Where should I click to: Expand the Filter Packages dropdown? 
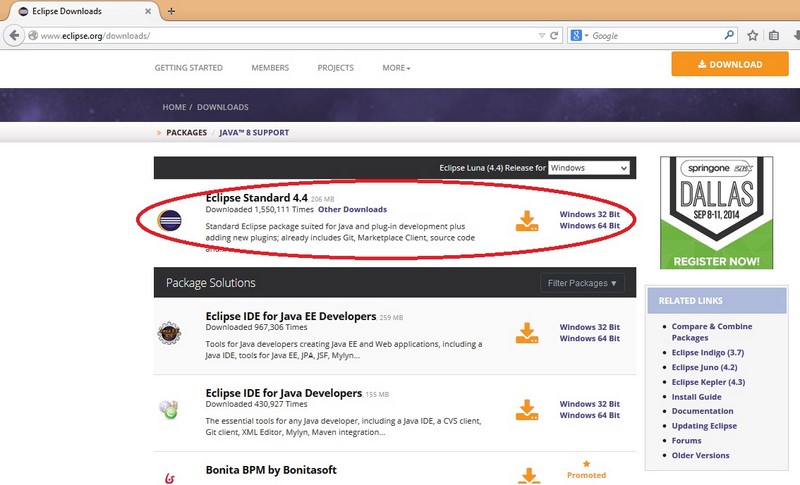[x=583, y=283]
